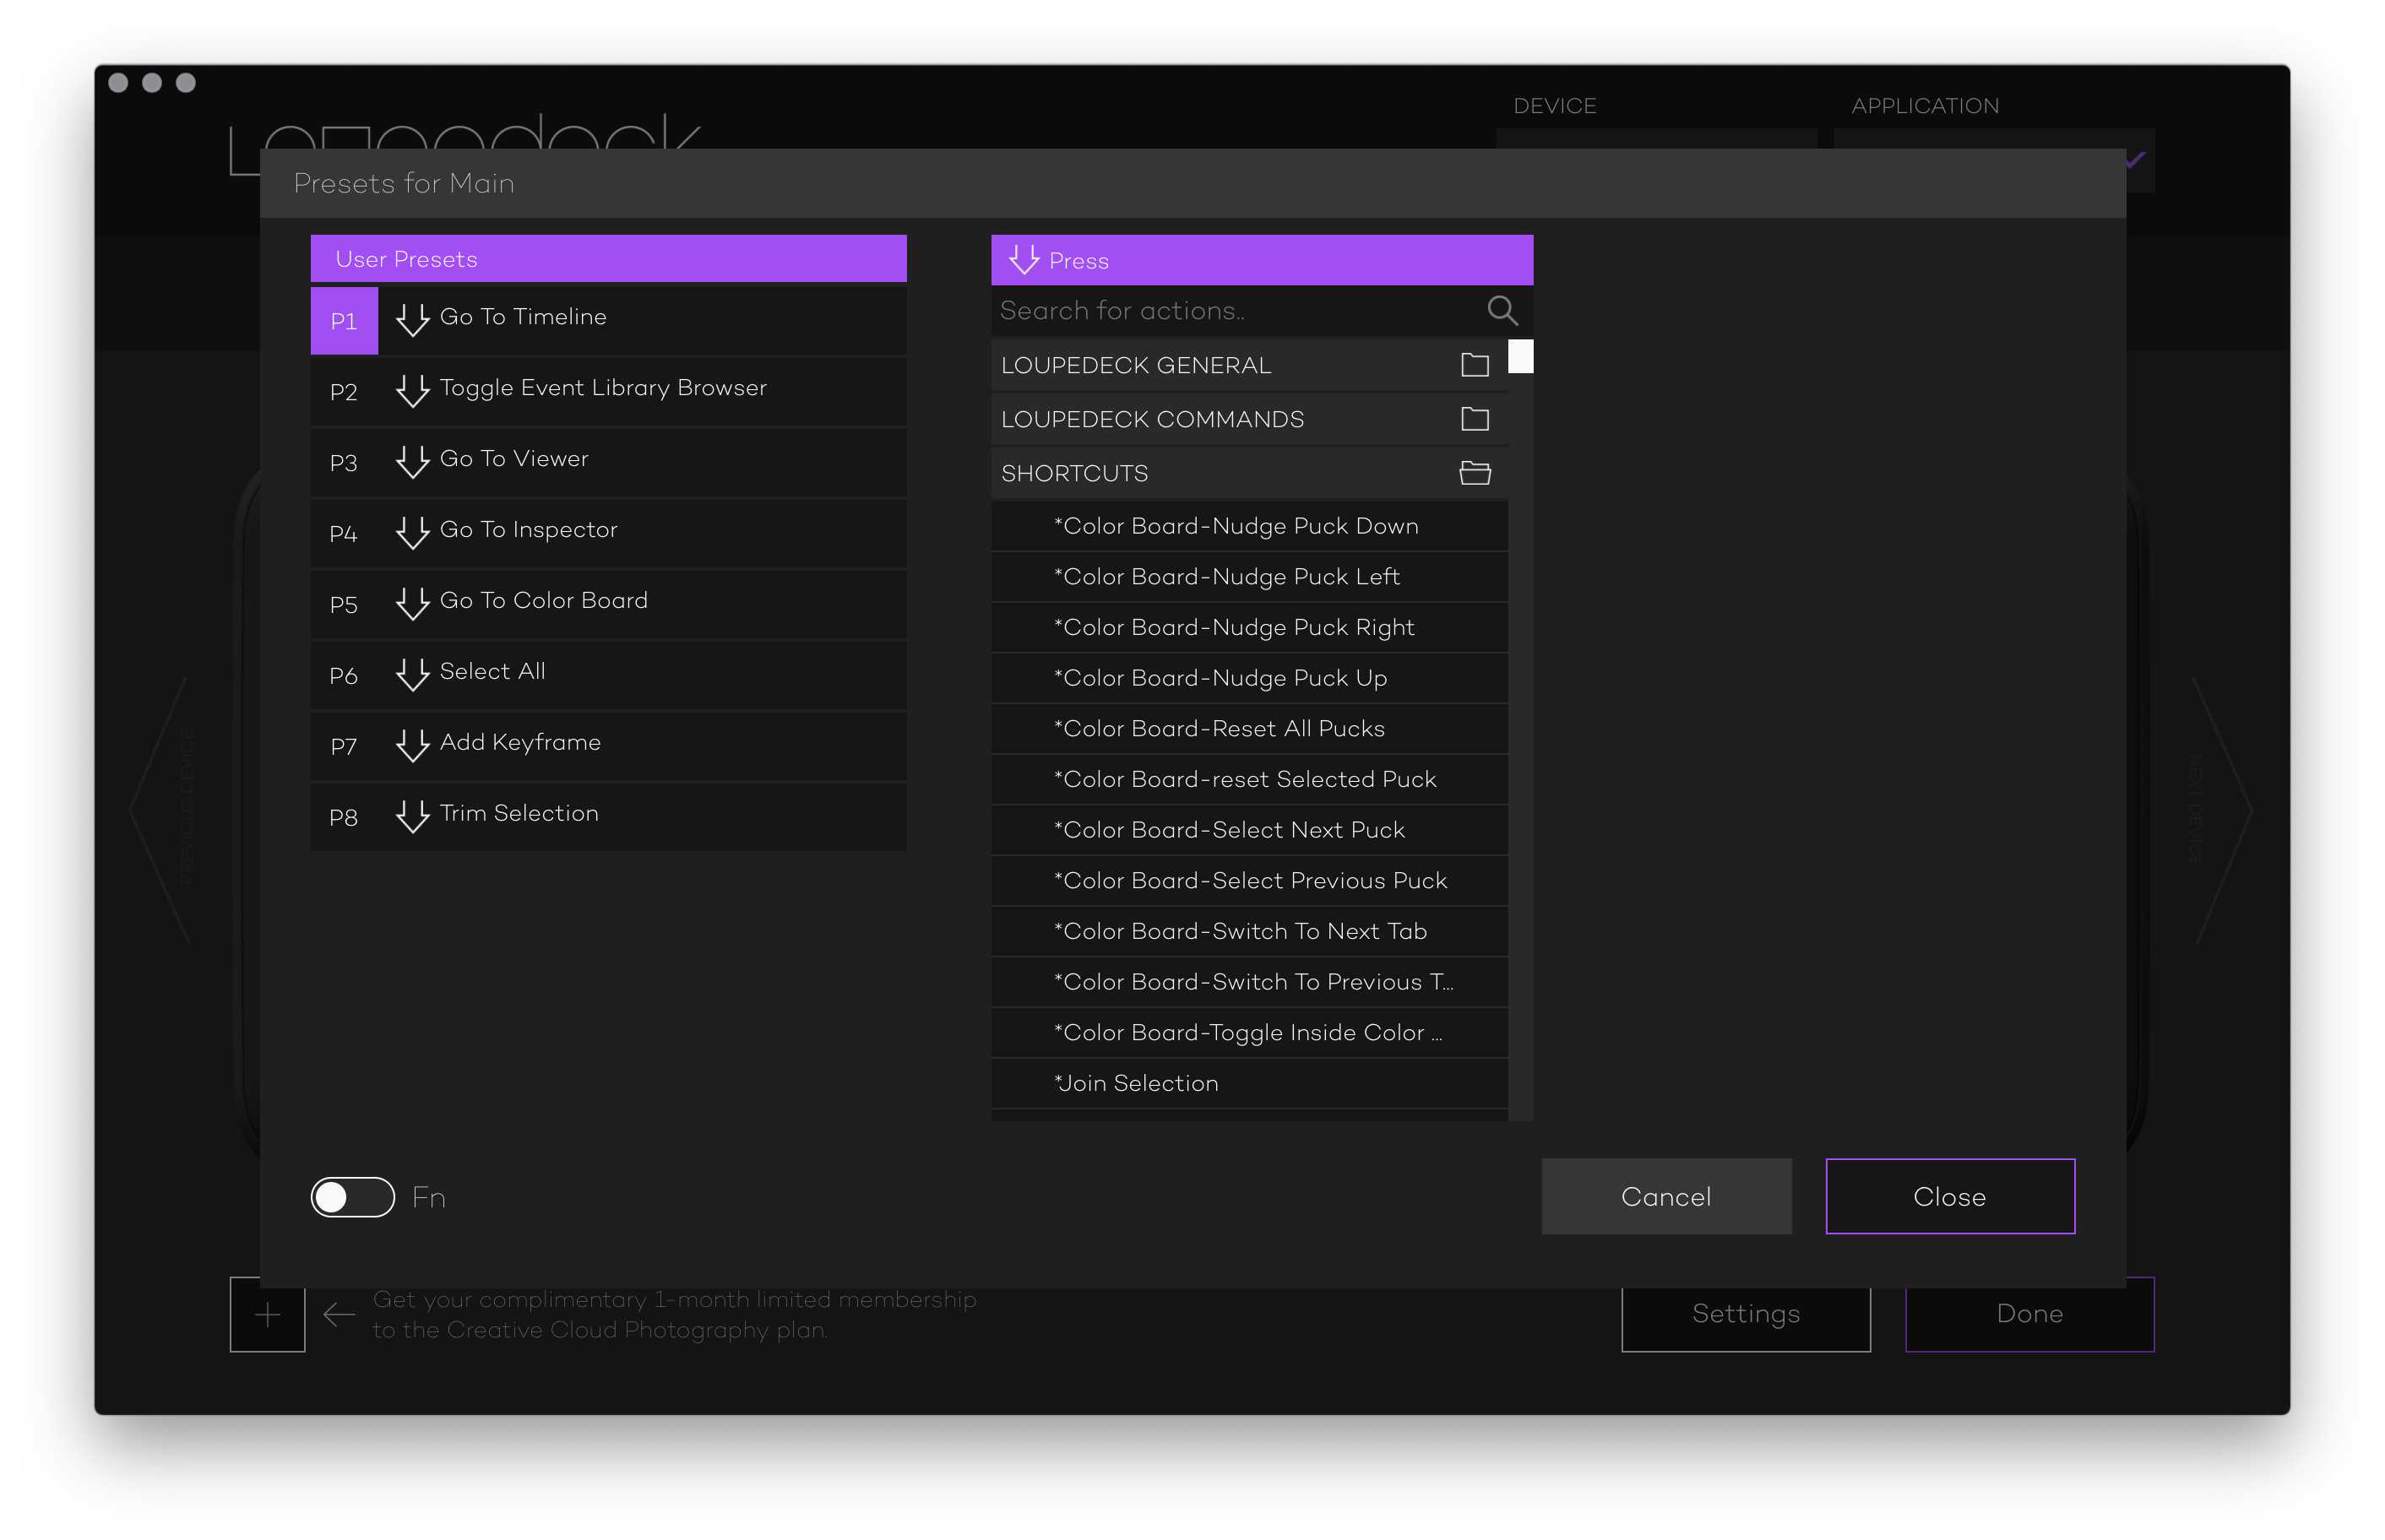Click press arrow icon beside Go To Timeline
Image resolution: width=2385 pixels, height=1540 pixels.
412,320
